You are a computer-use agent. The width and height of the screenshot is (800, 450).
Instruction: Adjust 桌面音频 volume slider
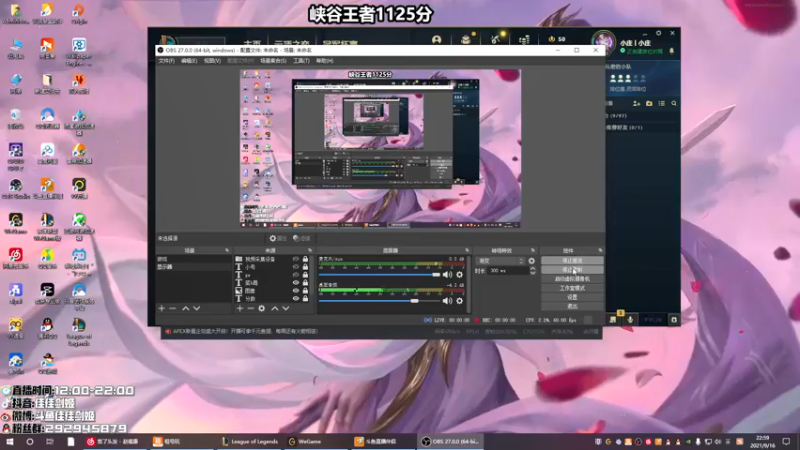[x=379, y=301]
